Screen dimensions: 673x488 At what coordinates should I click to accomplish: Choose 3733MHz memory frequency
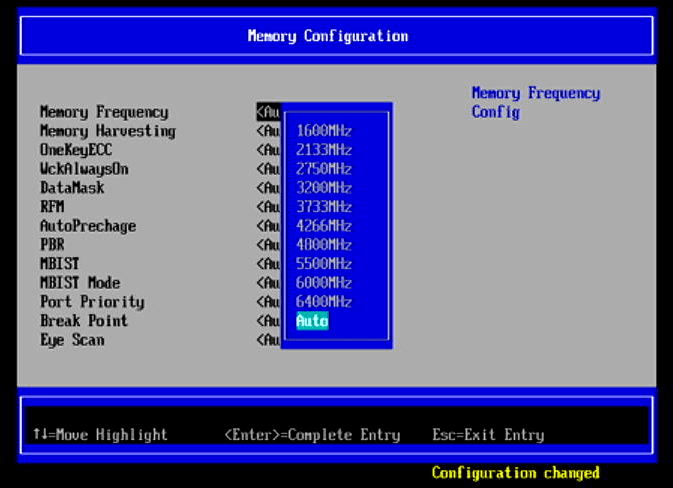tap(324, 206)
